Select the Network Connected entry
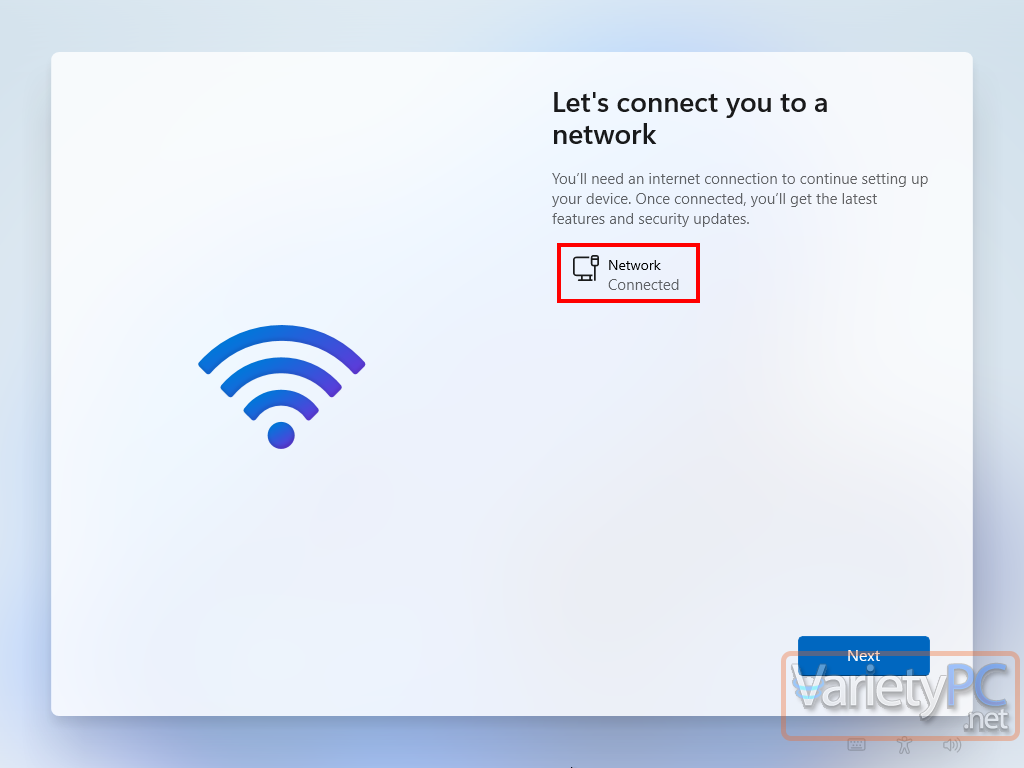This screenshot has width=1024, height=768. tap(628, 274)
